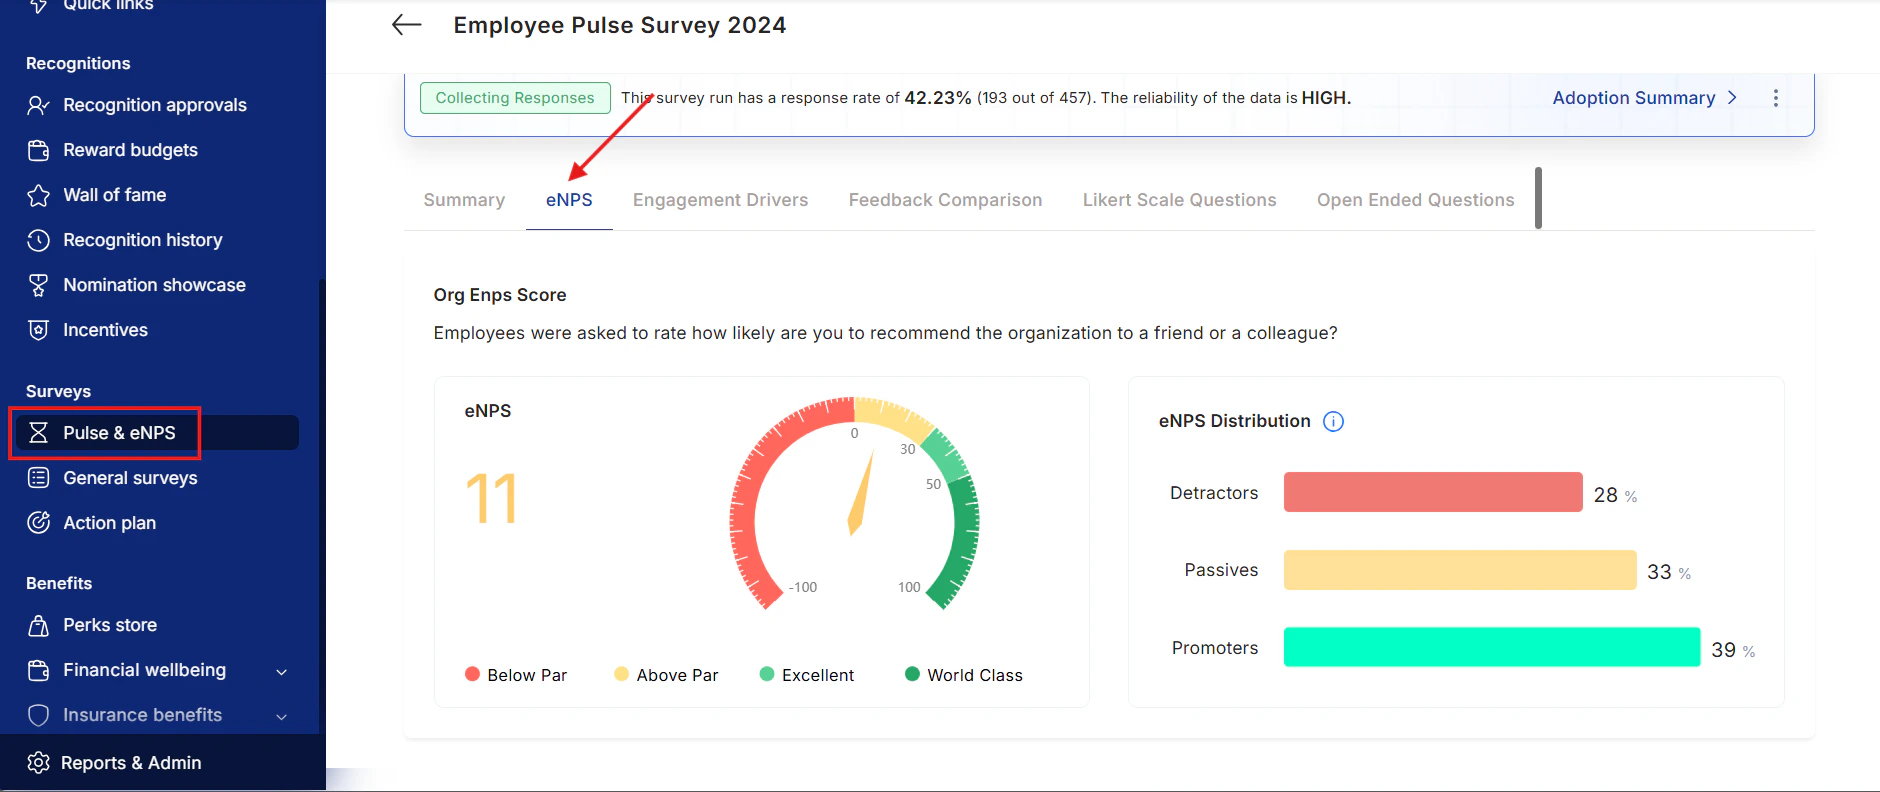
Task: Click the Passives 33 % value
Action: click(1669, 572)
